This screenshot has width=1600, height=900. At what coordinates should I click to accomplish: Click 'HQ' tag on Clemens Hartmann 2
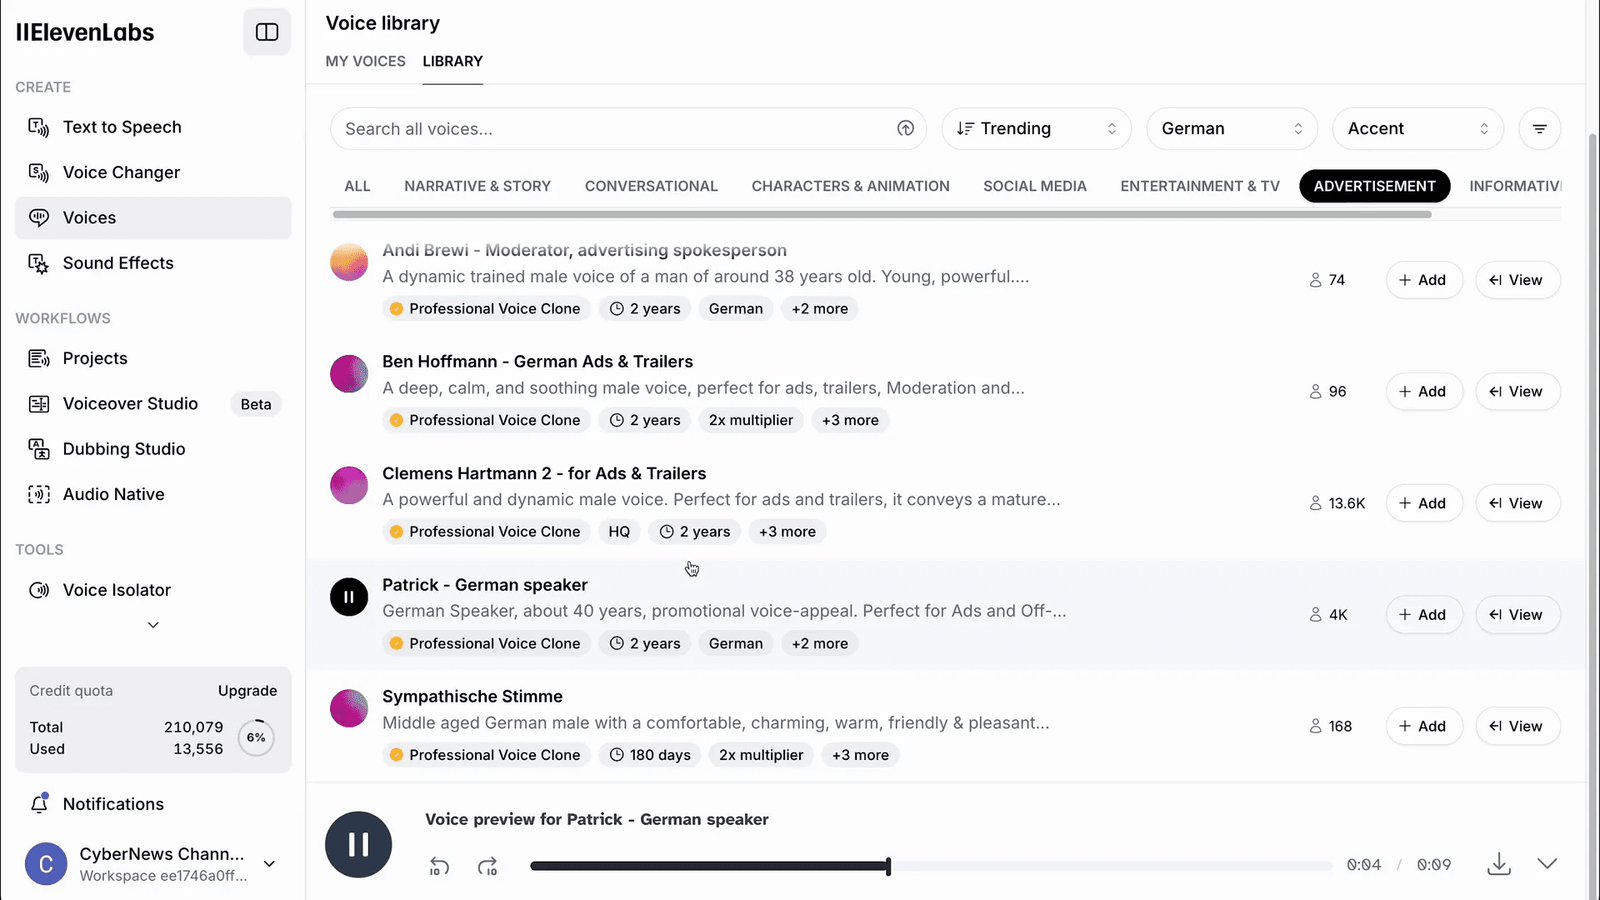619,532
